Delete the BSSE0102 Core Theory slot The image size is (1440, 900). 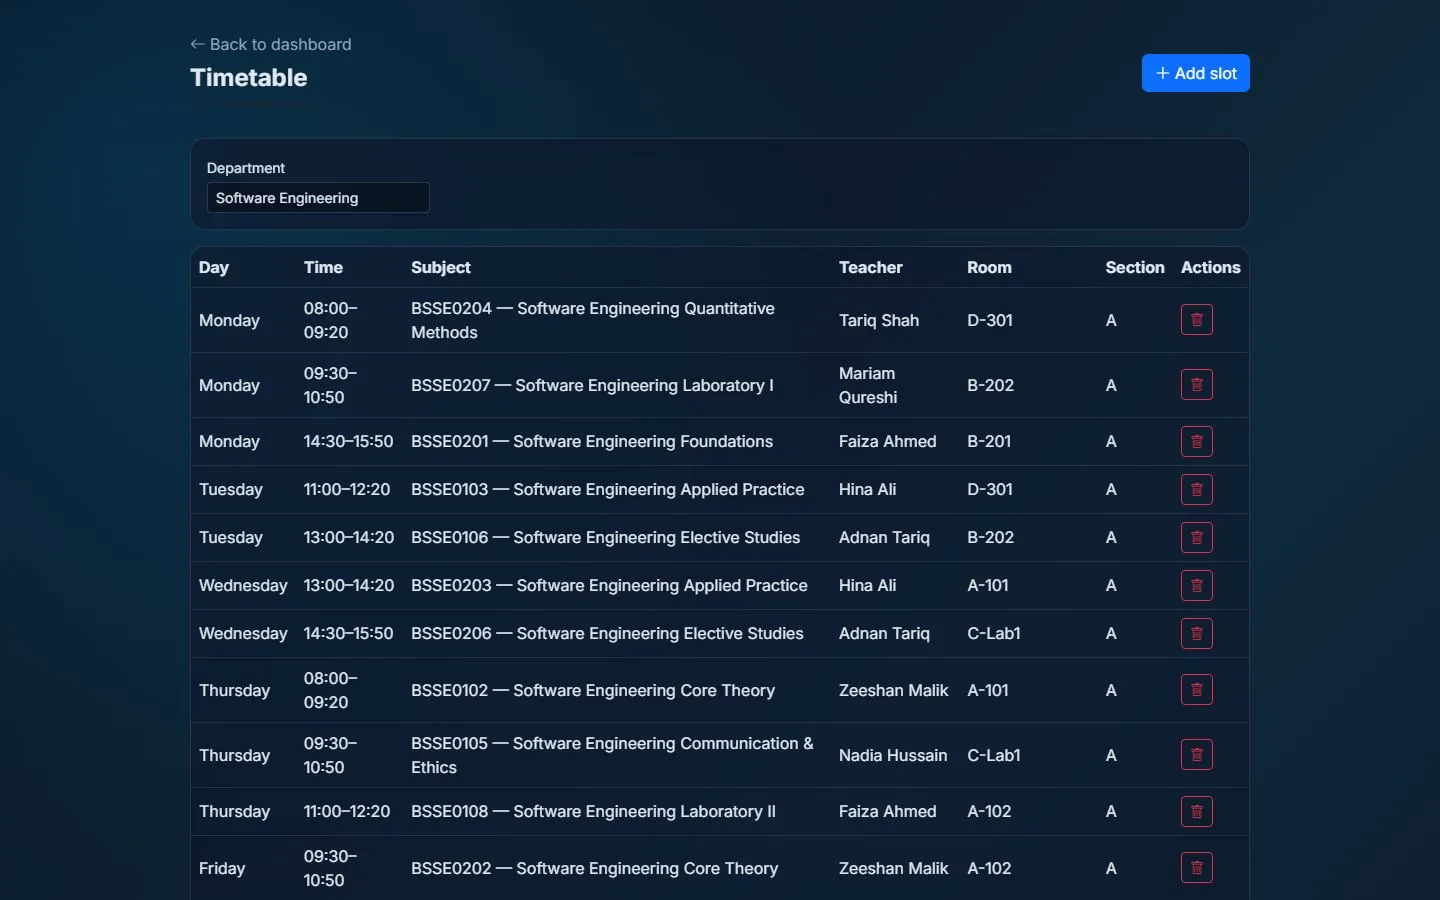[x=1196, y=690]
